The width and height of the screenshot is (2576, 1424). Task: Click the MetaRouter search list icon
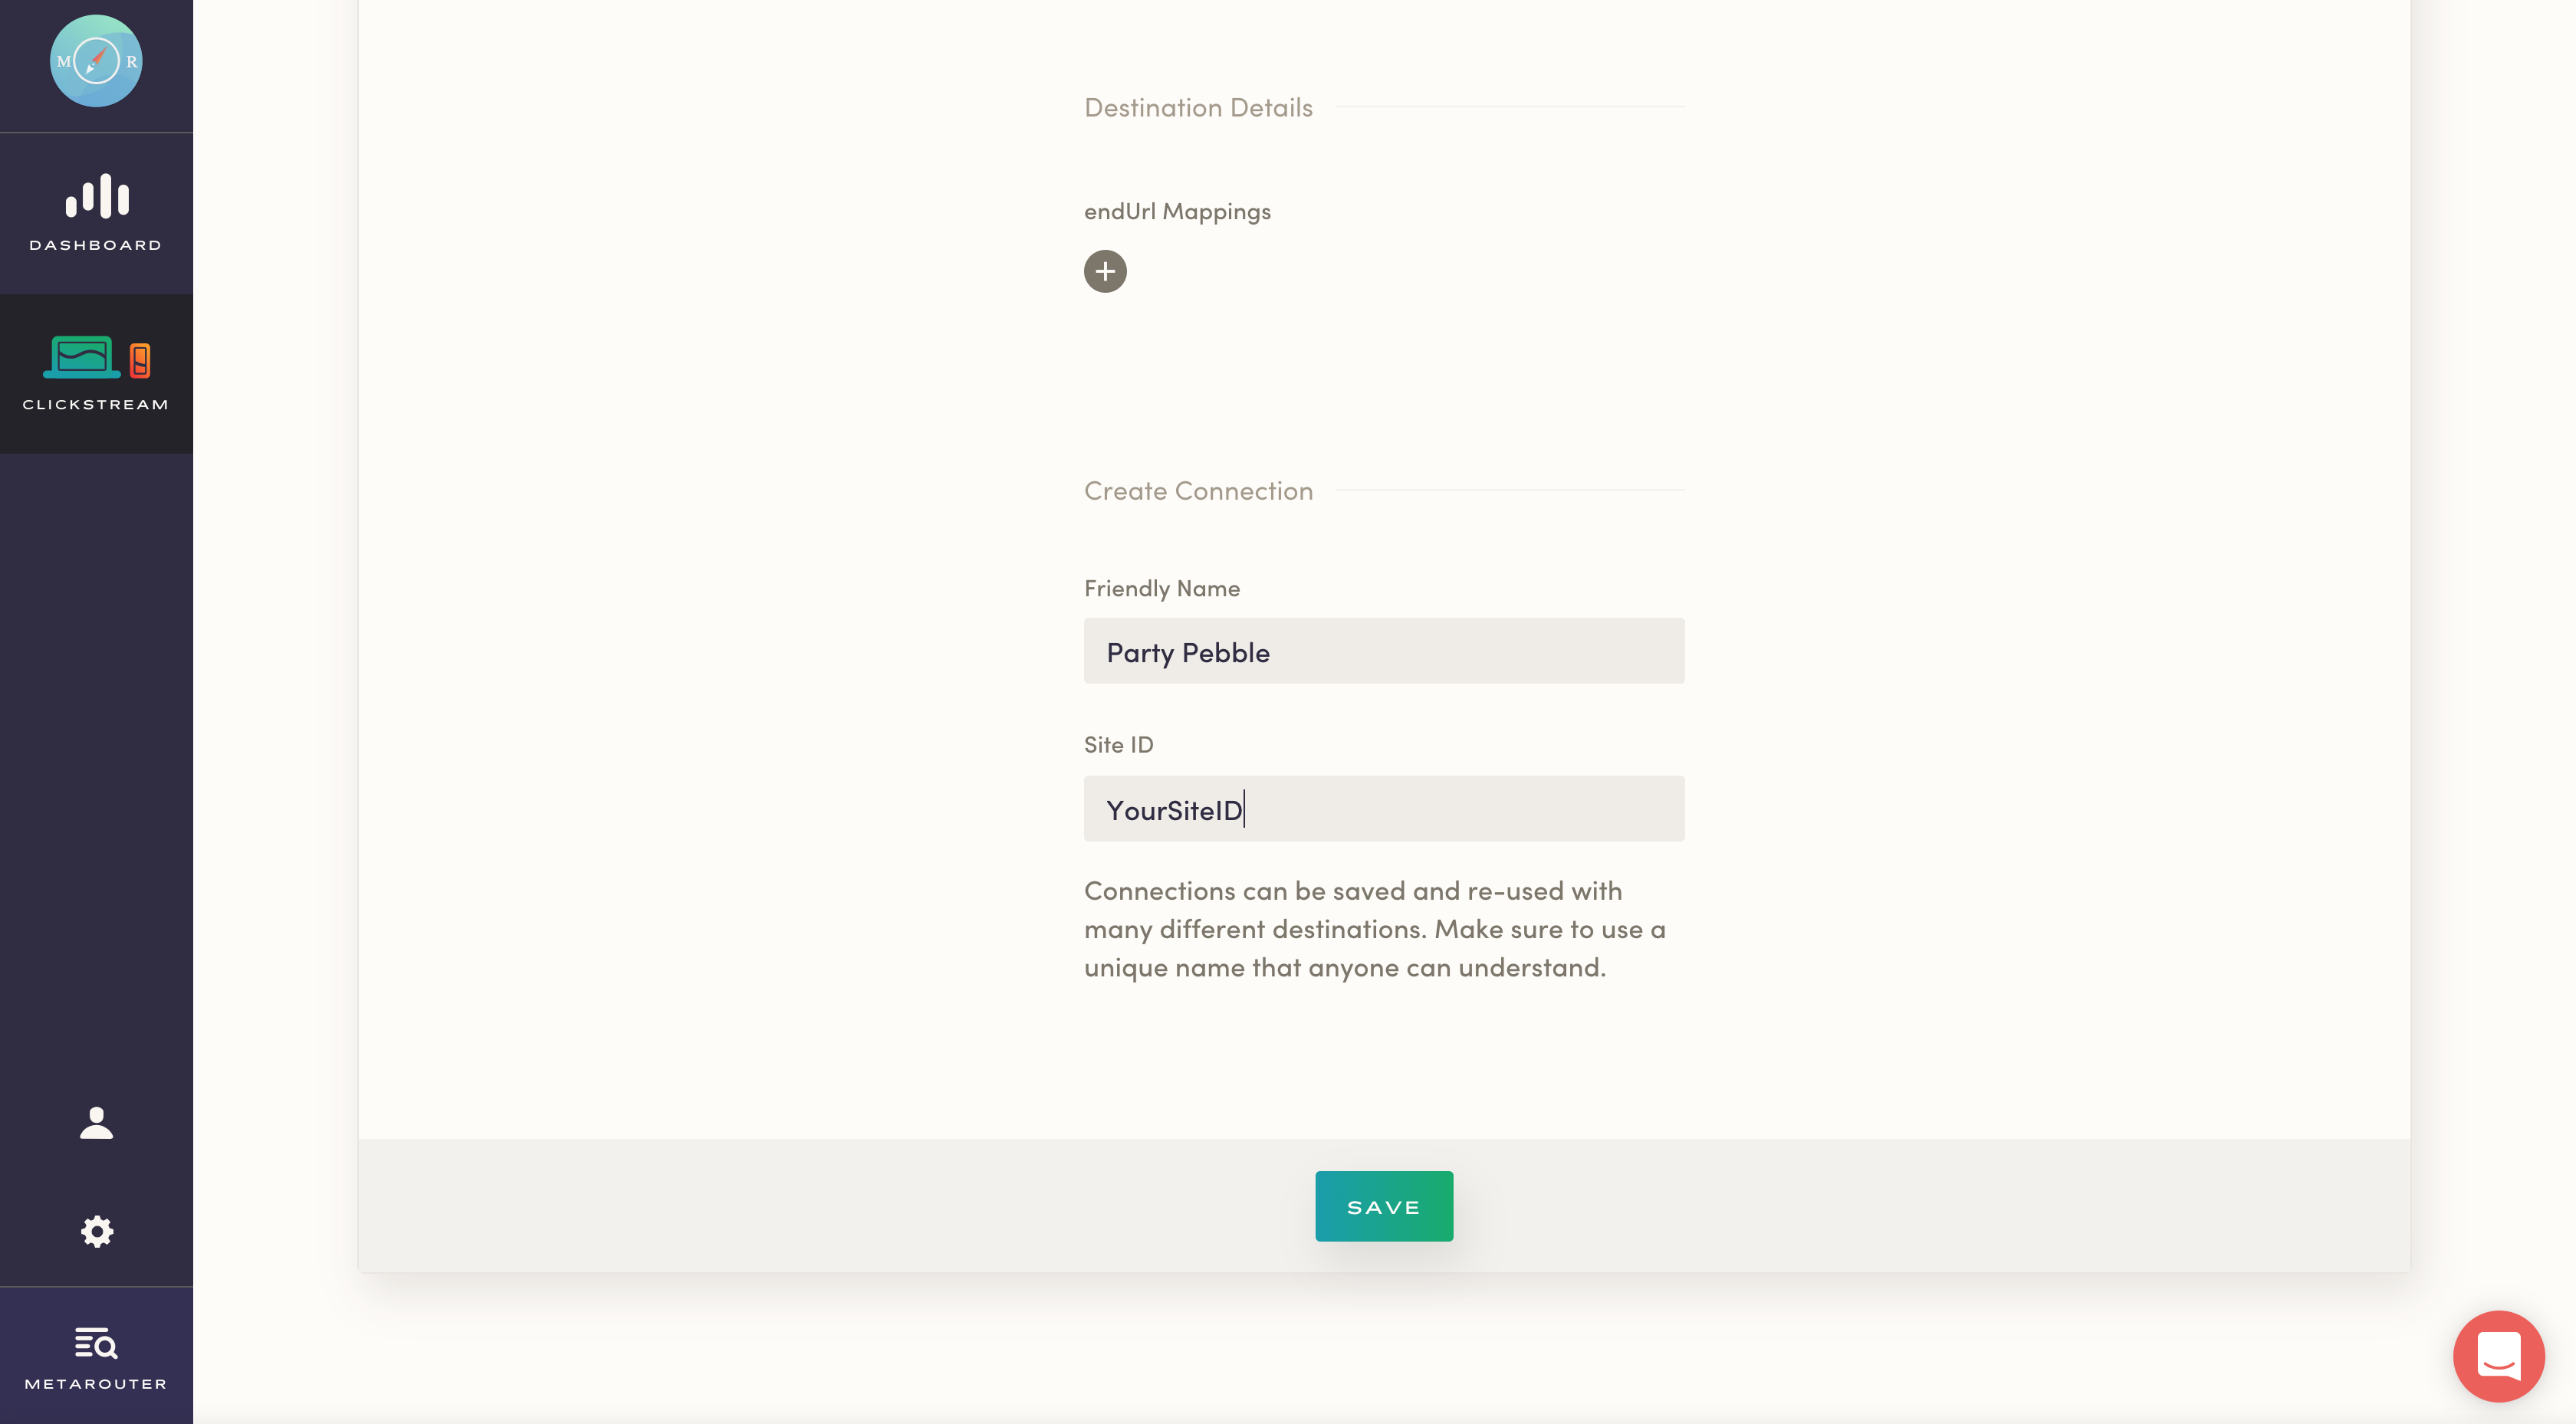[x=96, y=1343]
